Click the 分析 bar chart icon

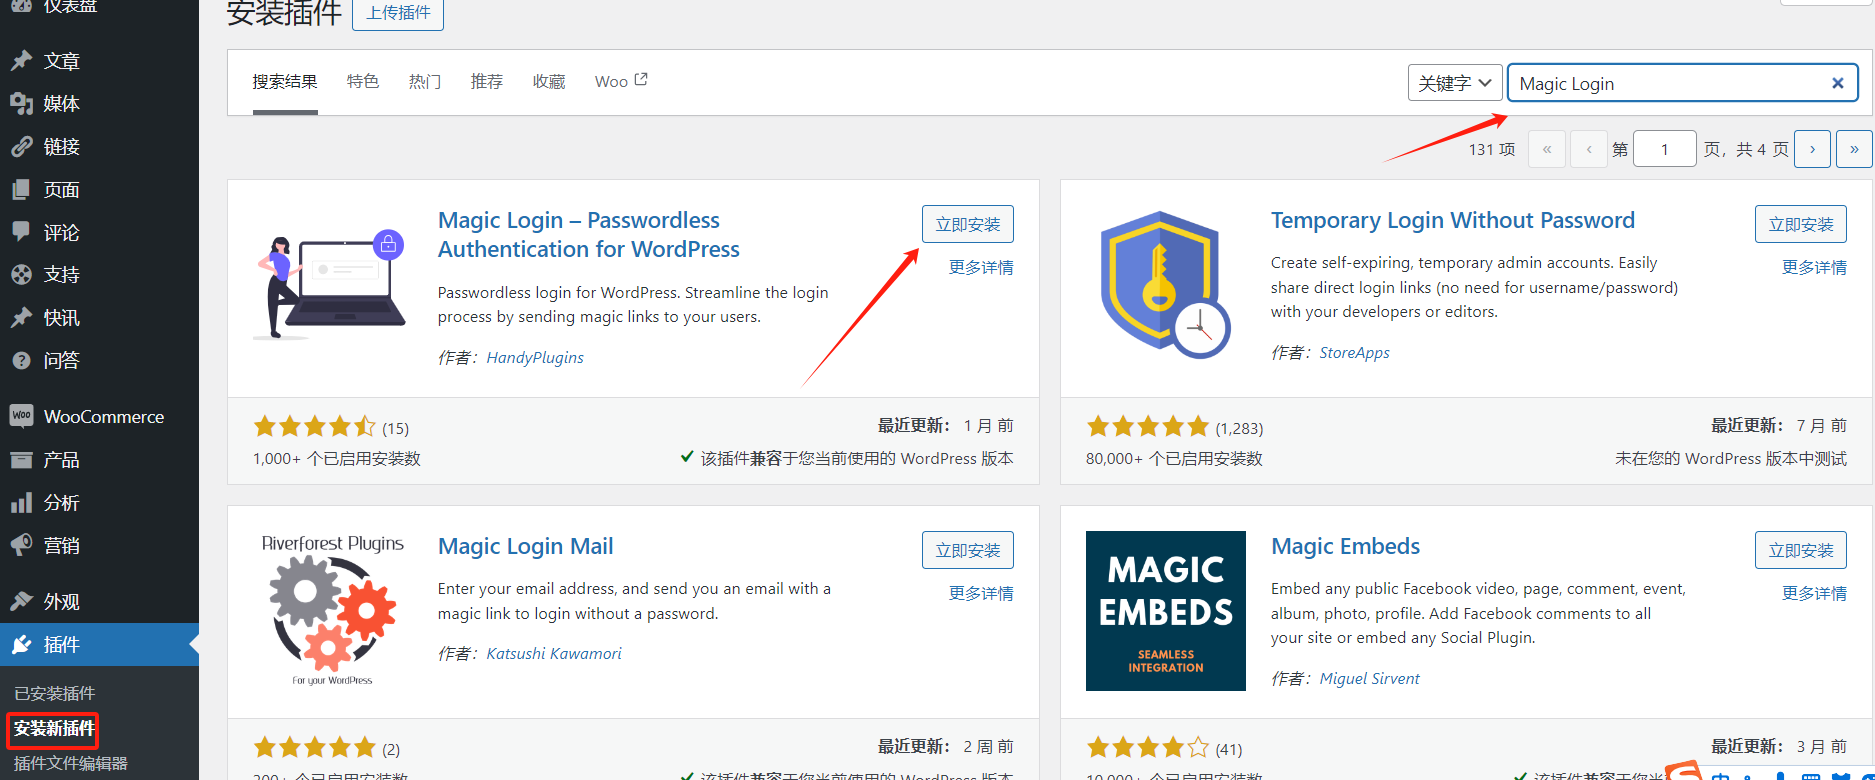[21, 503]
